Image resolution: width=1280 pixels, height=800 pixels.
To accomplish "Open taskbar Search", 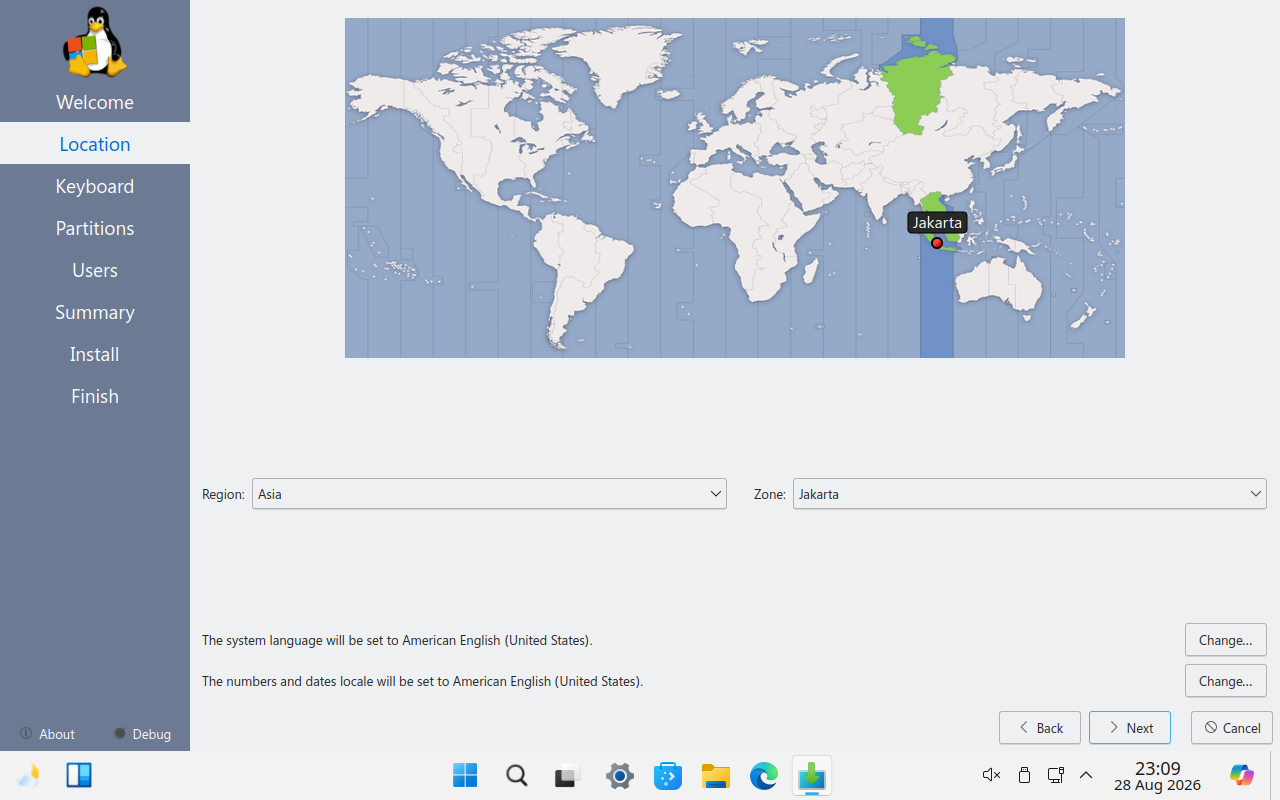I will click(x=516, y=775).
